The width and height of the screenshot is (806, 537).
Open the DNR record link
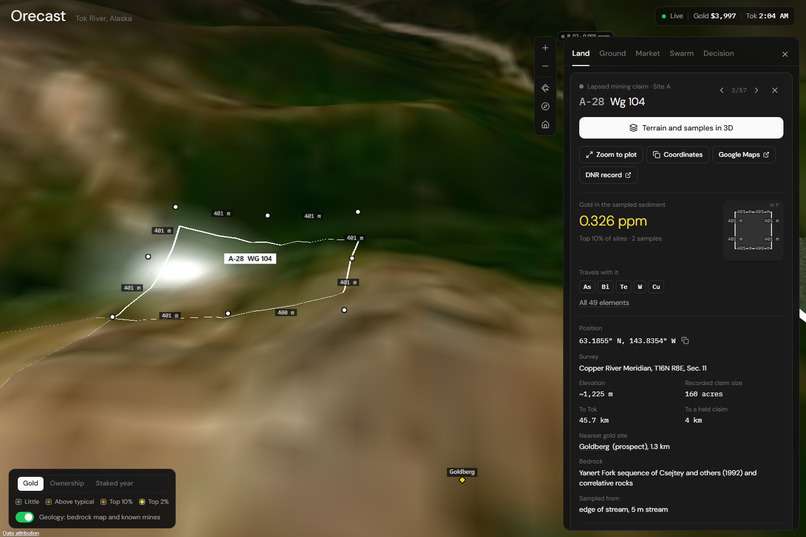coord(608,175)
